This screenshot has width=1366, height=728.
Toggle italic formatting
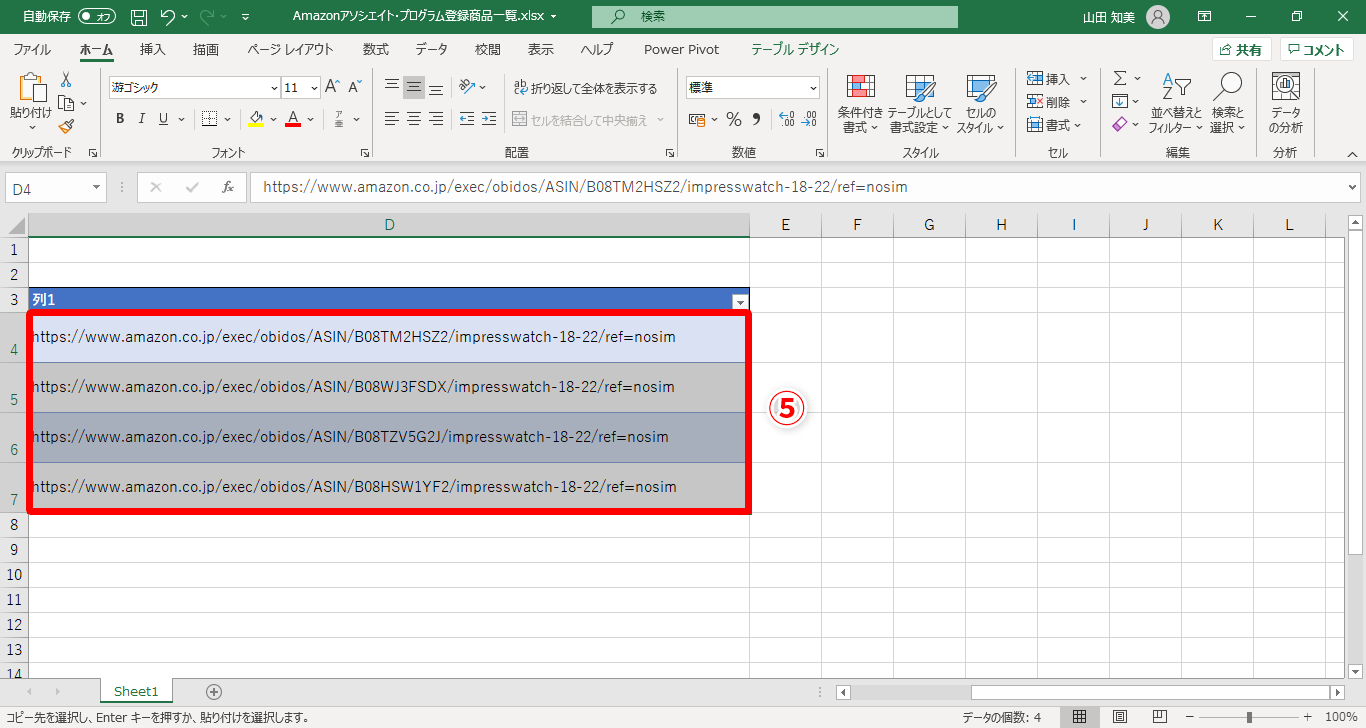[x=141, y=119]
